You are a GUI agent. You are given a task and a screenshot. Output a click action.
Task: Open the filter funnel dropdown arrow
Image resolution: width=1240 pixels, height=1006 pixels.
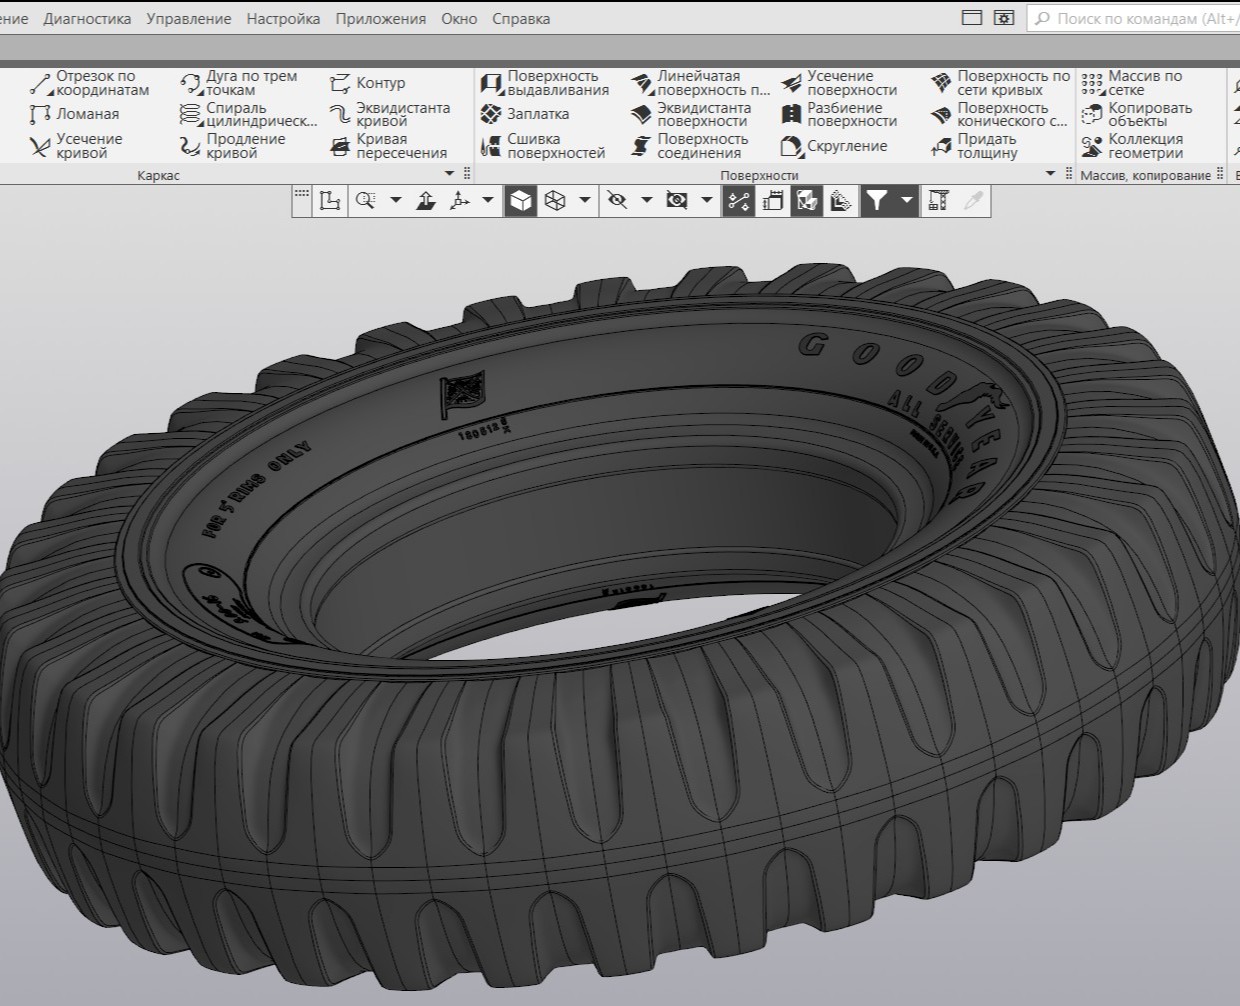(907, 201)
